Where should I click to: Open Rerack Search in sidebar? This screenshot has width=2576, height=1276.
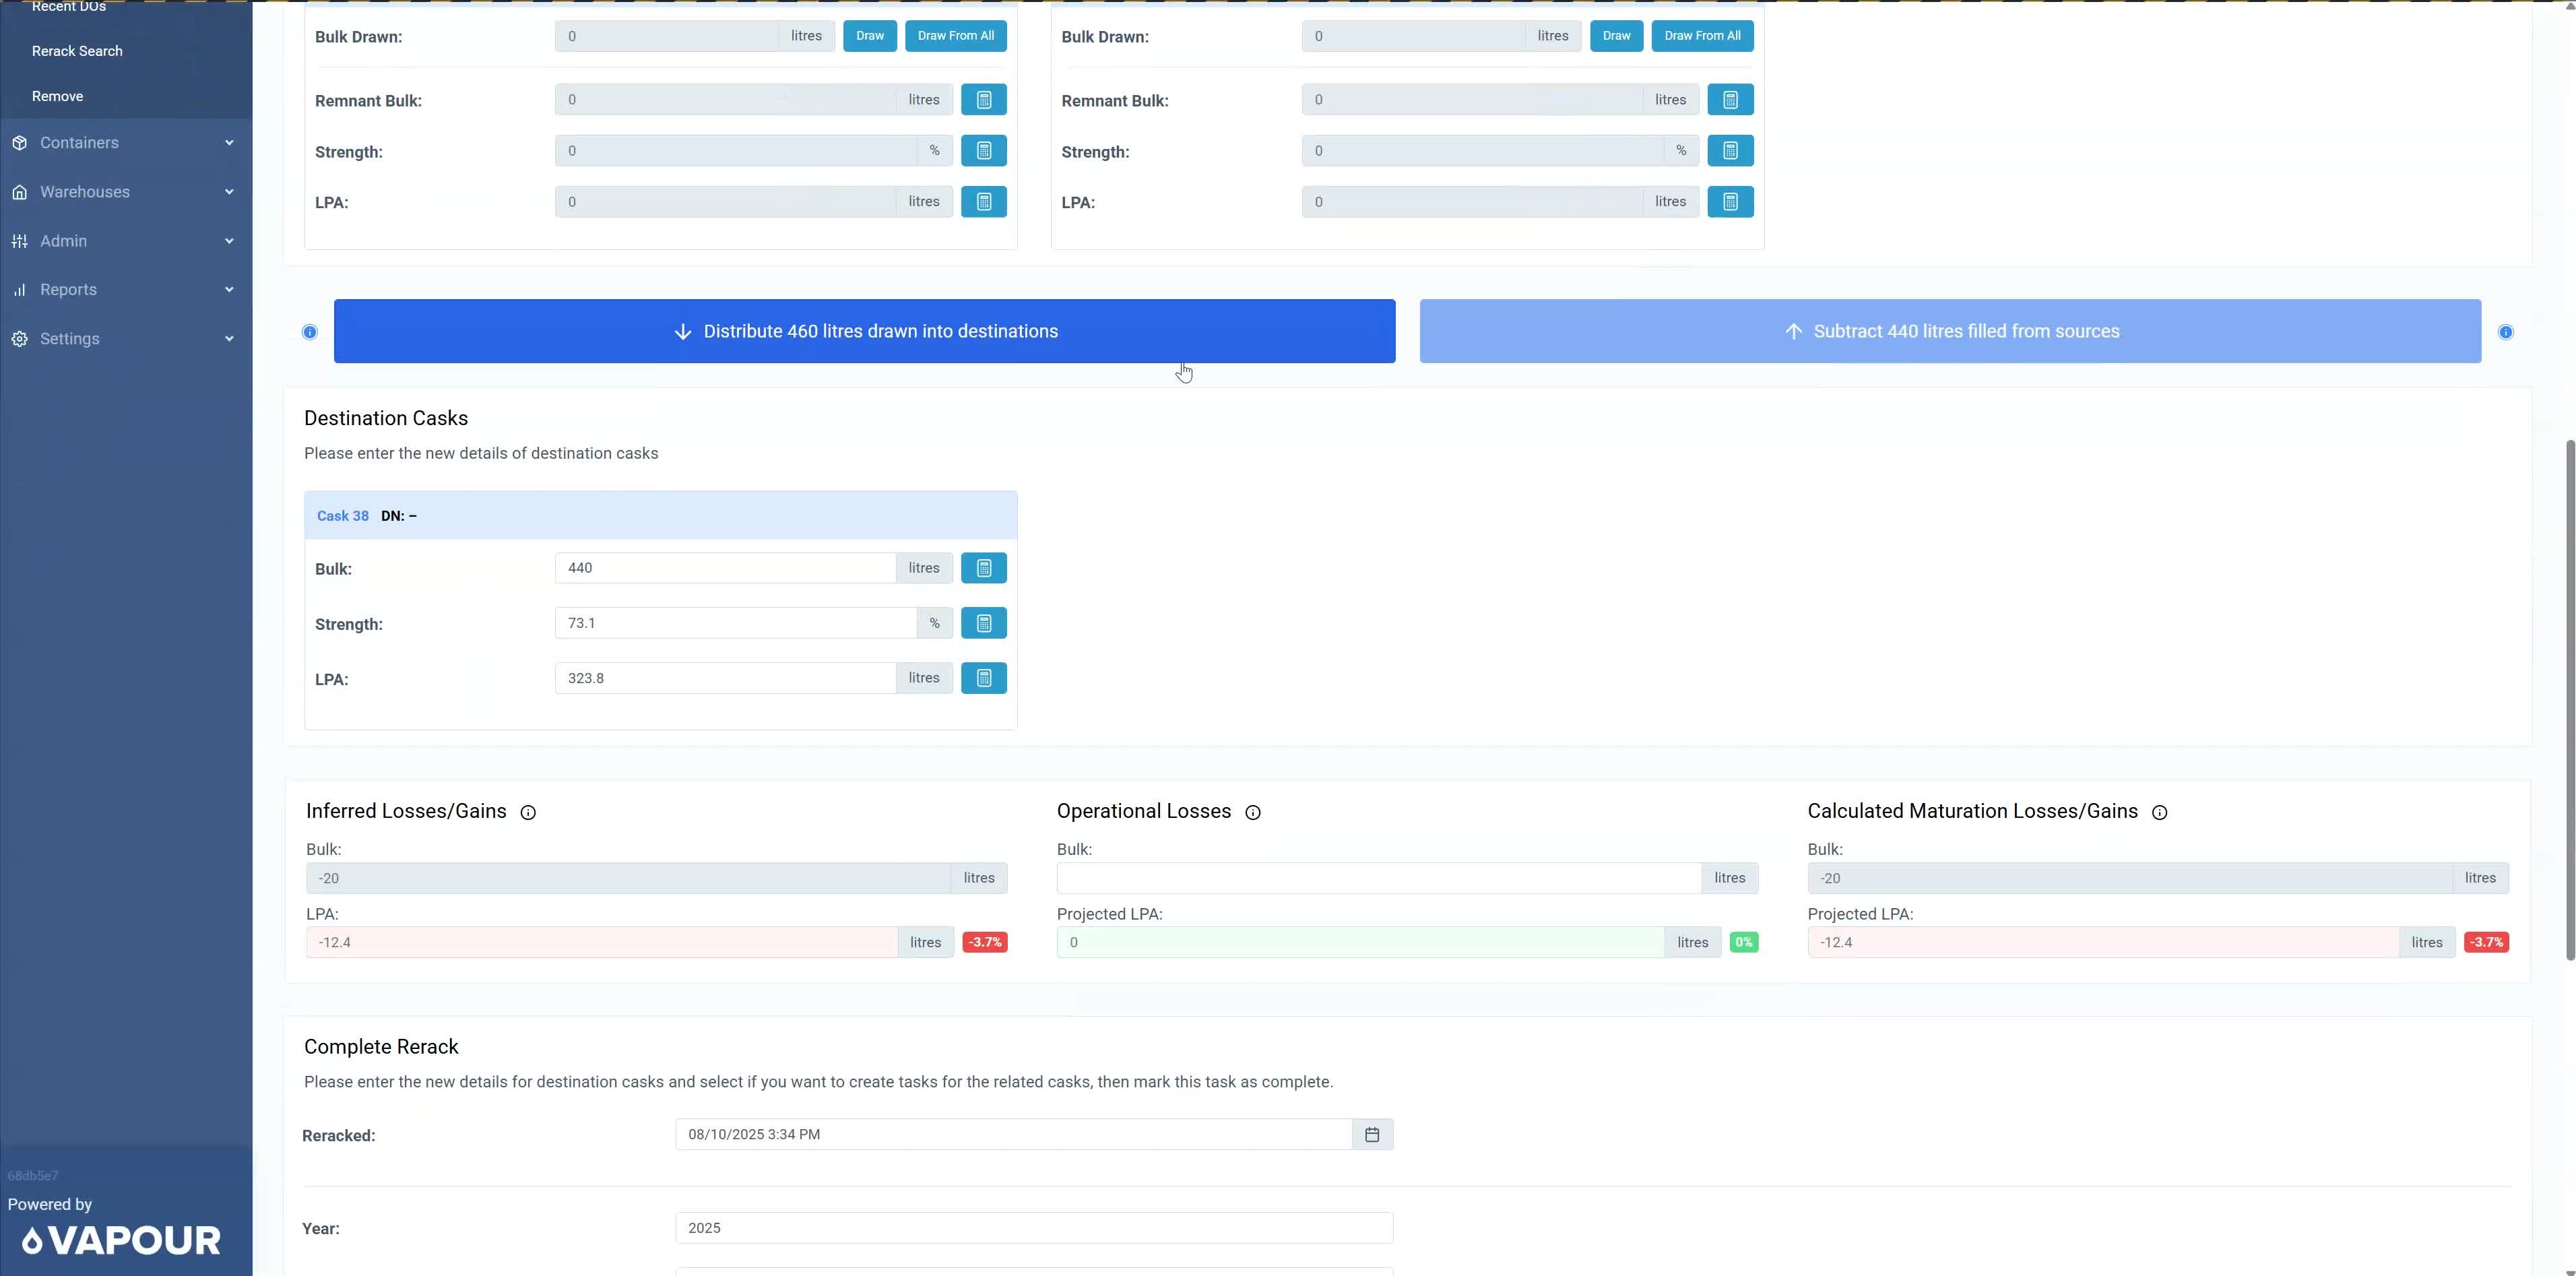(77, 51)
